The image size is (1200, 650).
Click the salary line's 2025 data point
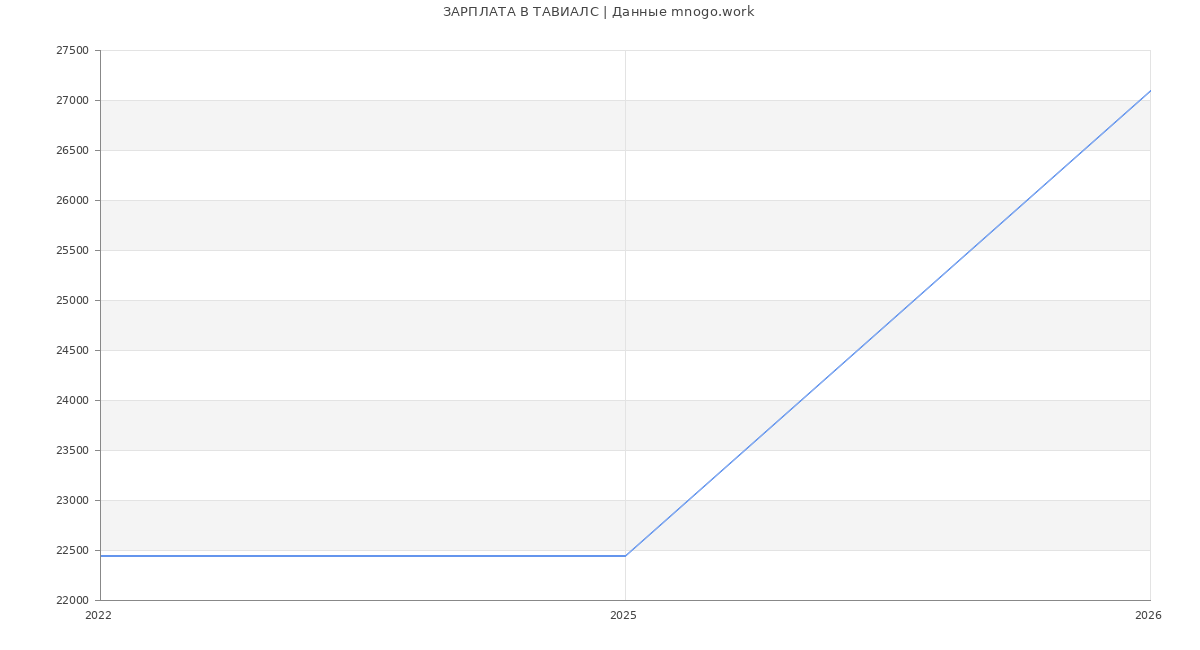[625, 556]
